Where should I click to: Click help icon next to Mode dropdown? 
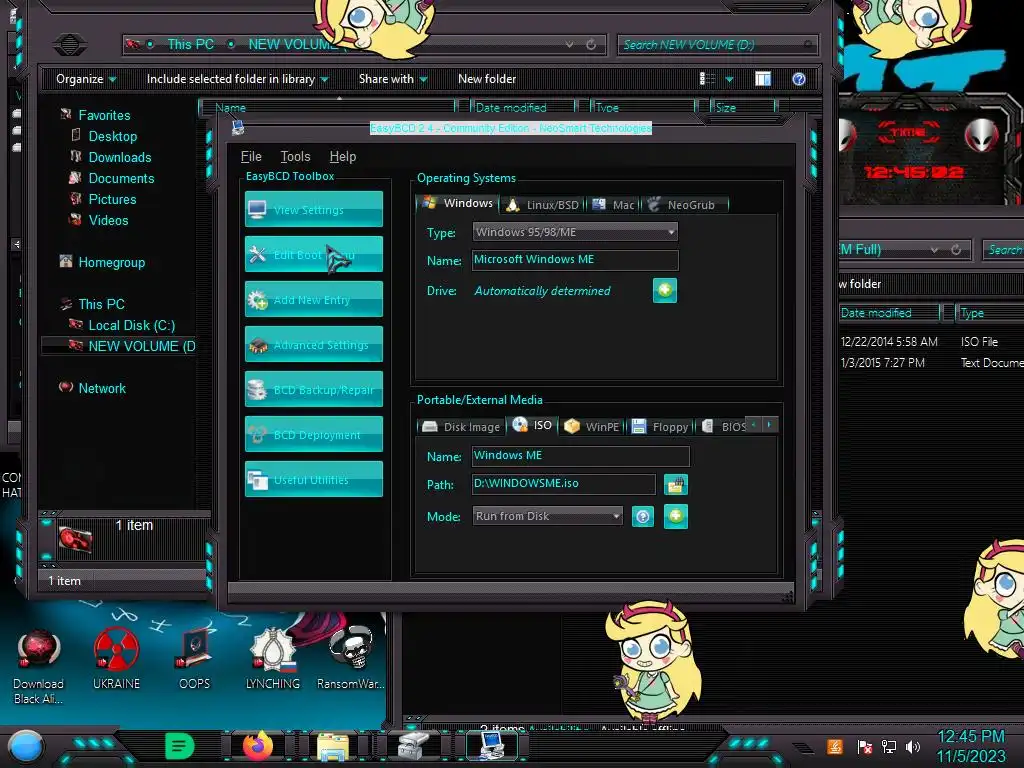click(x=643, y=517)
